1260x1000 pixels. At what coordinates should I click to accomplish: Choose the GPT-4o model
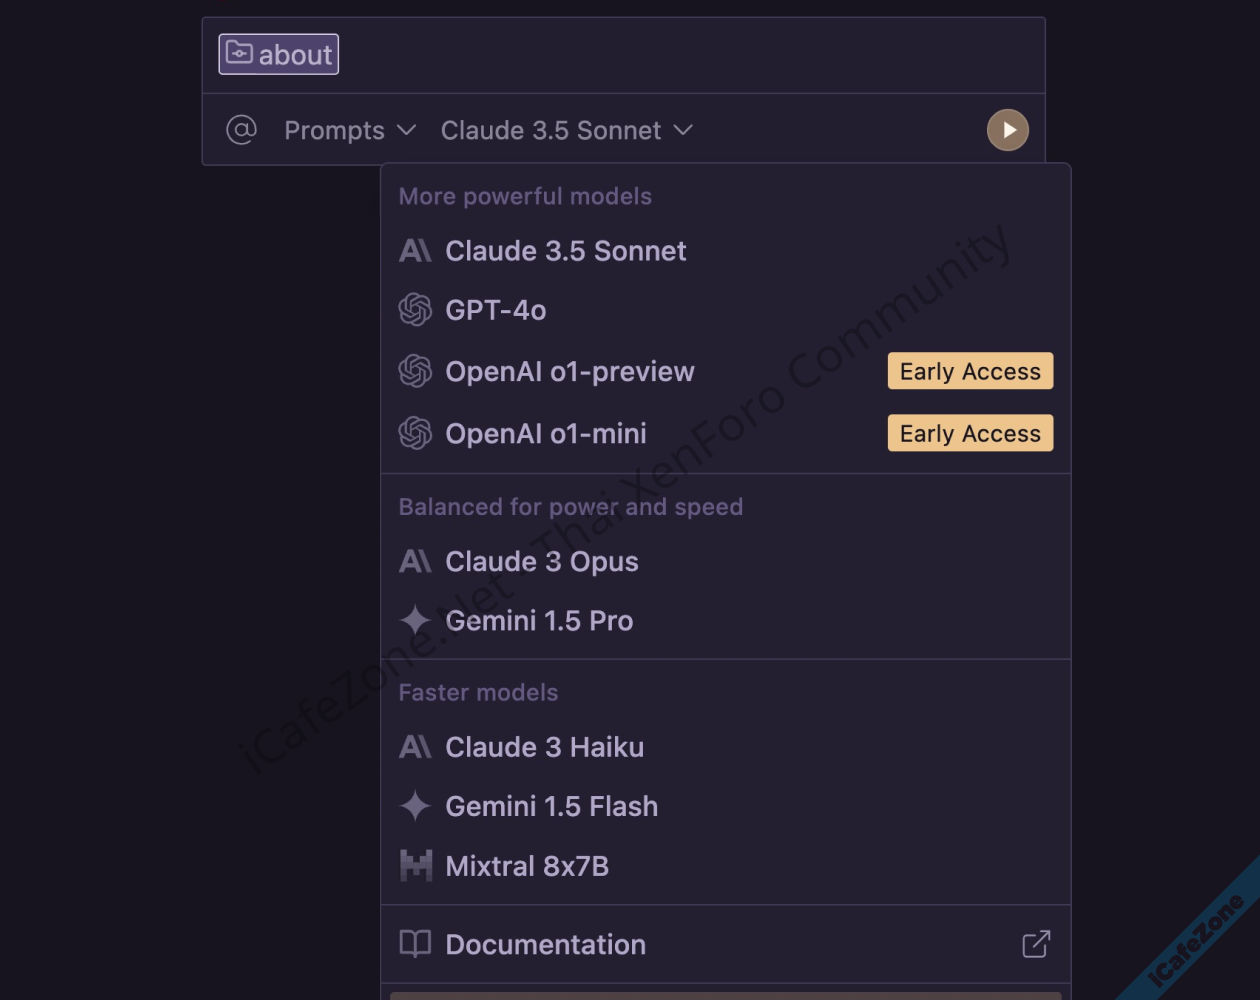coord(495,310)
